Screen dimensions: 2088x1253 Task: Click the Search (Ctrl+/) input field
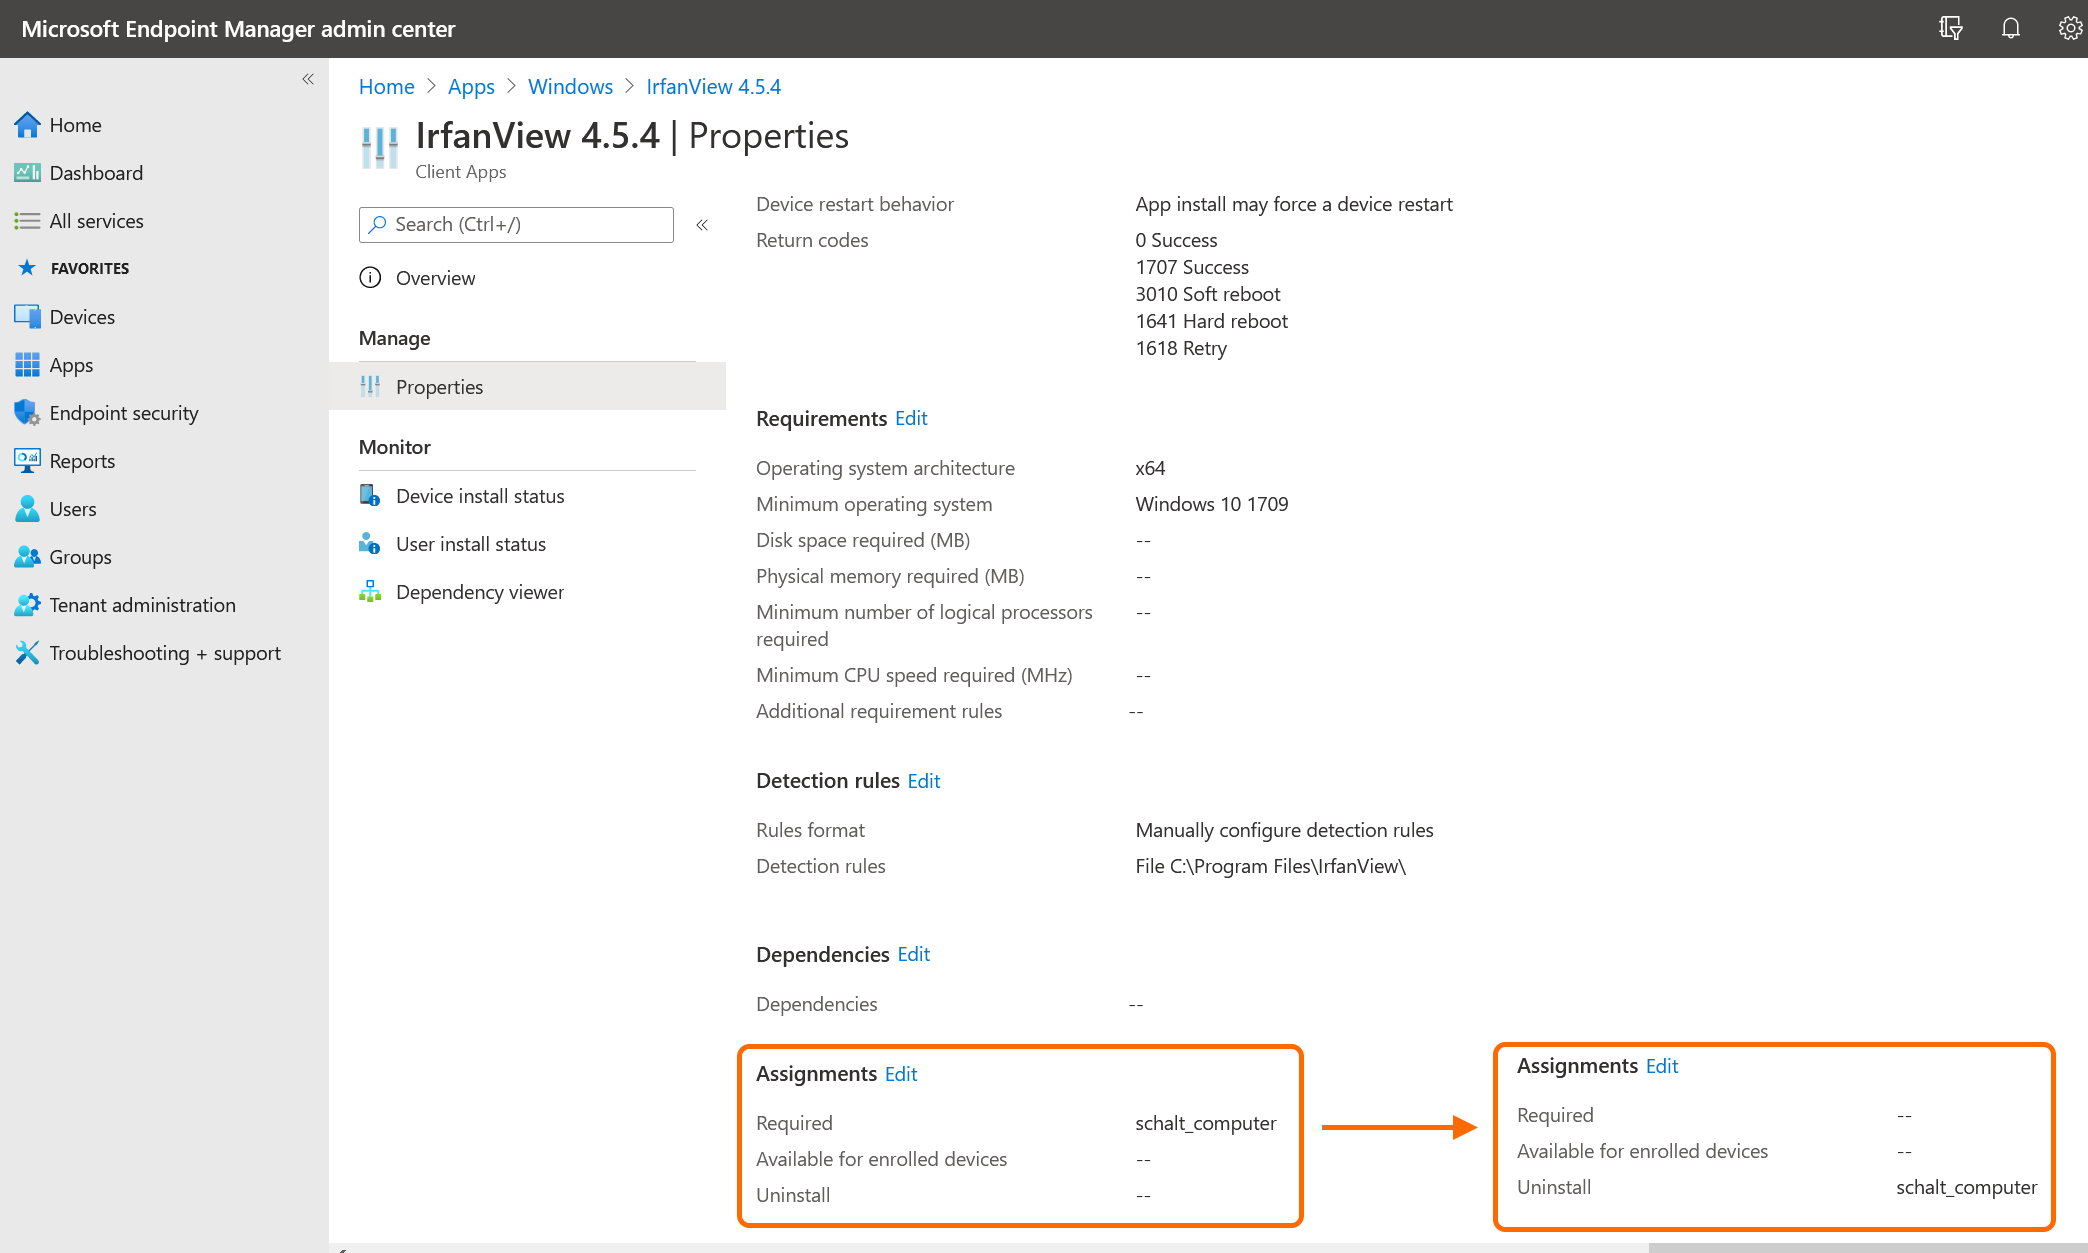(x=516, y=225)
